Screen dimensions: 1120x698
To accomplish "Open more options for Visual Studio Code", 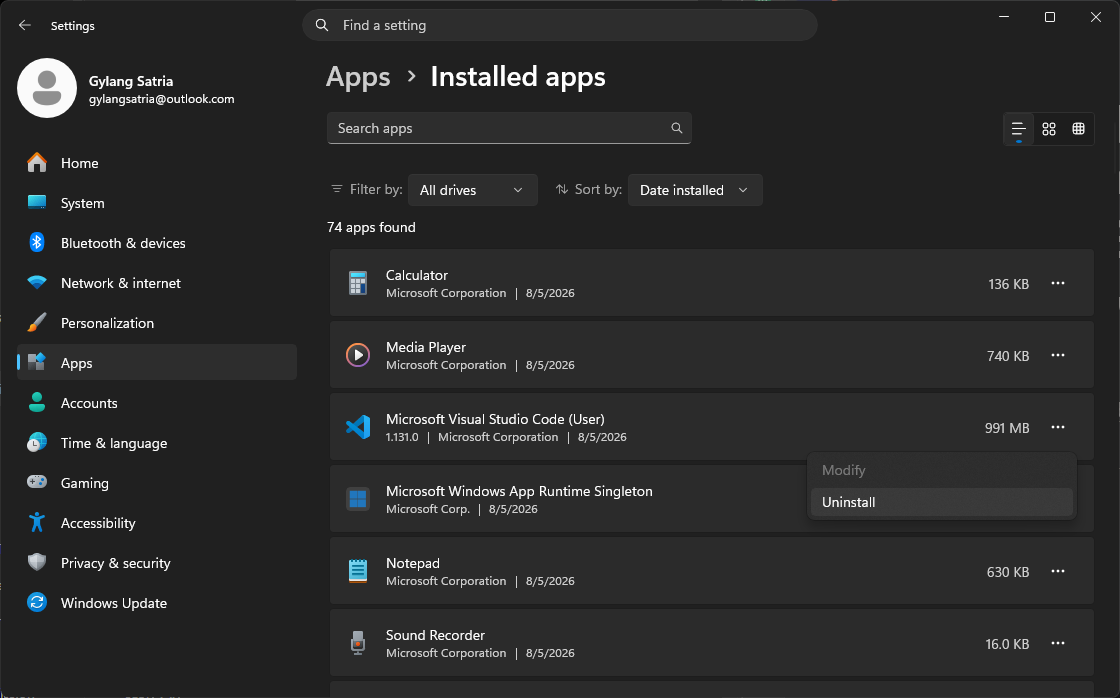I will (x=1058, y=427).
